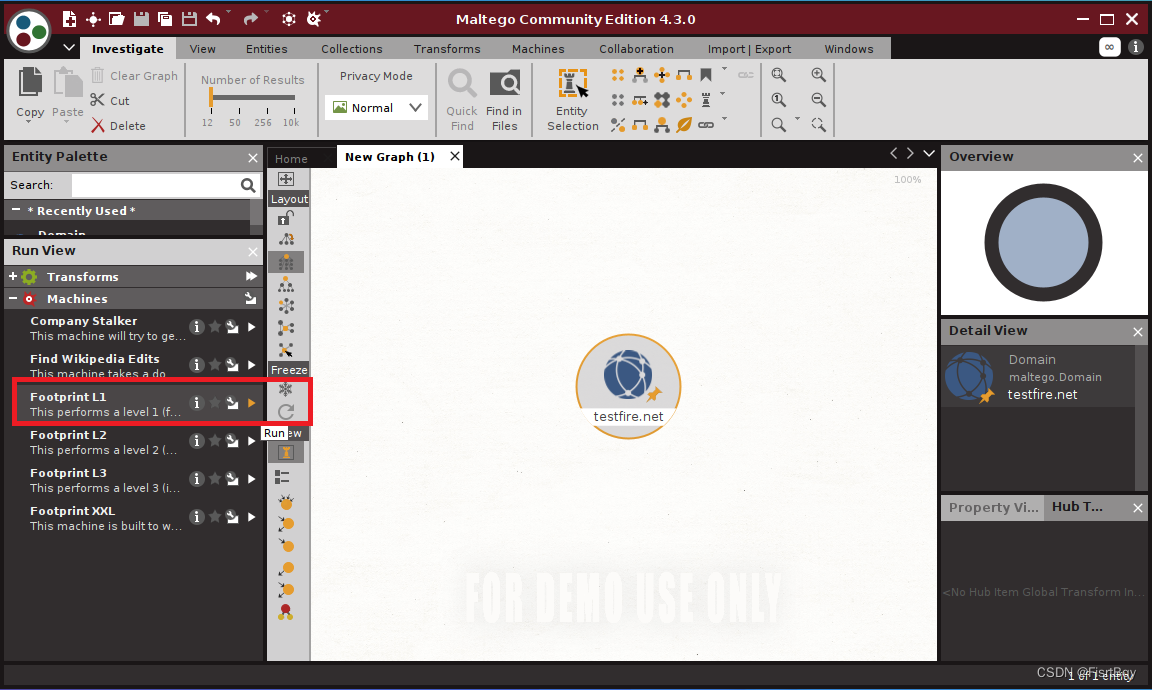The image size is (1152, 690).
Task: Click the infinity badge icon top right
Action: pyautogui.click(x=1109, y=47)
